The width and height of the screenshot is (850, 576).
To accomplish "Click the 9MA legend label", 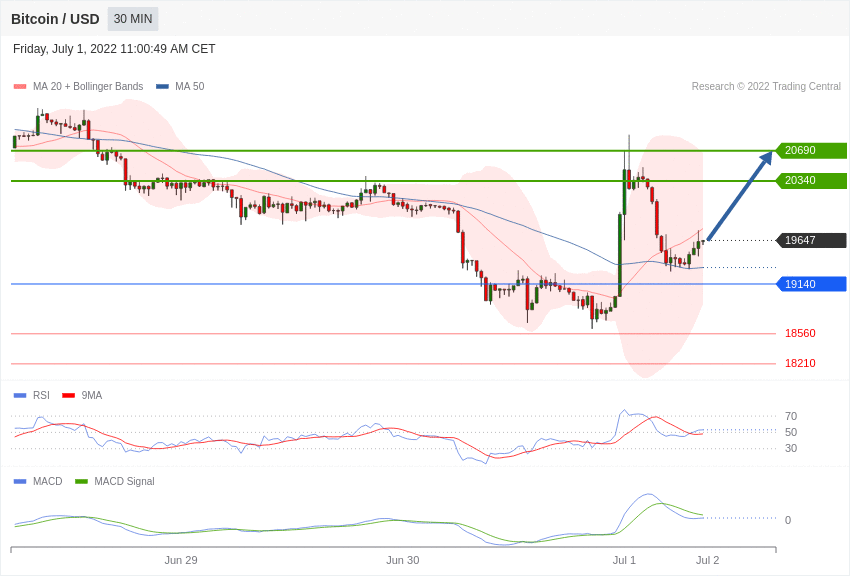I will 92,395.
